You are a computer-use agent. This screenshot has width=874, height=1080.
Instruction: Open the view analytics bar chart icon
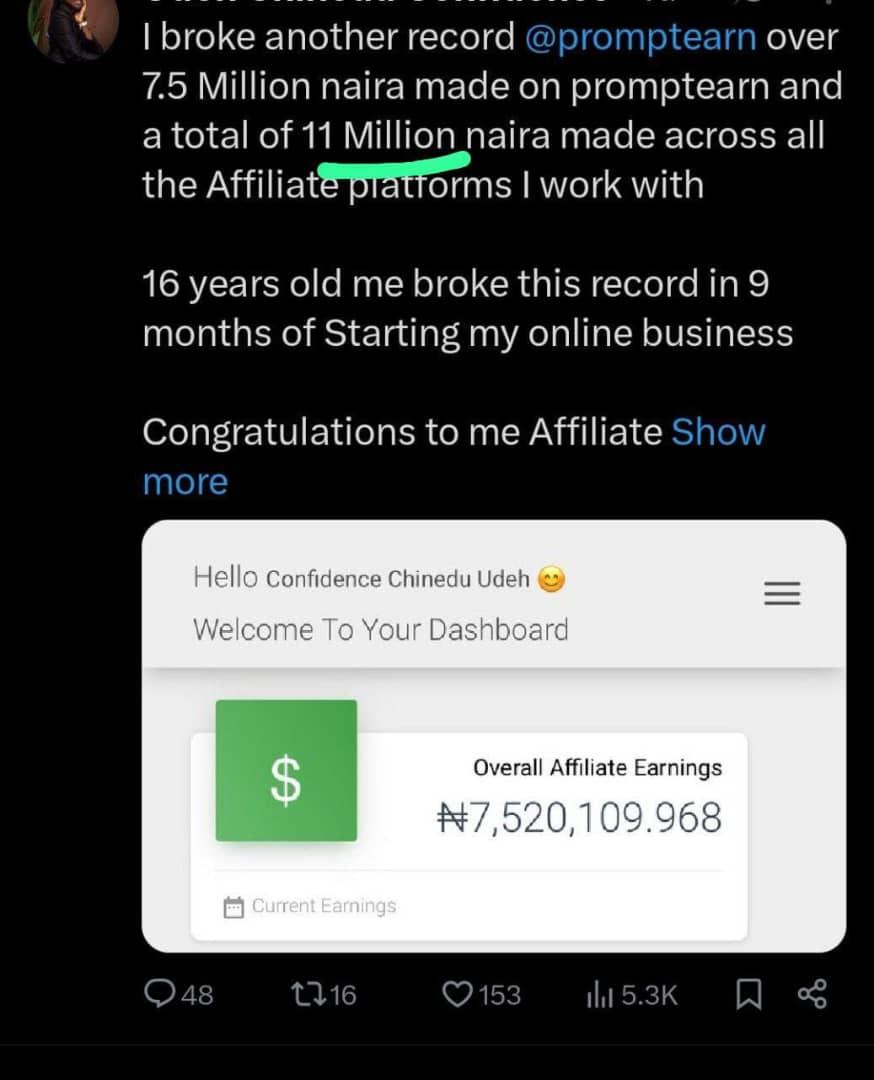(x=598, y=994)
